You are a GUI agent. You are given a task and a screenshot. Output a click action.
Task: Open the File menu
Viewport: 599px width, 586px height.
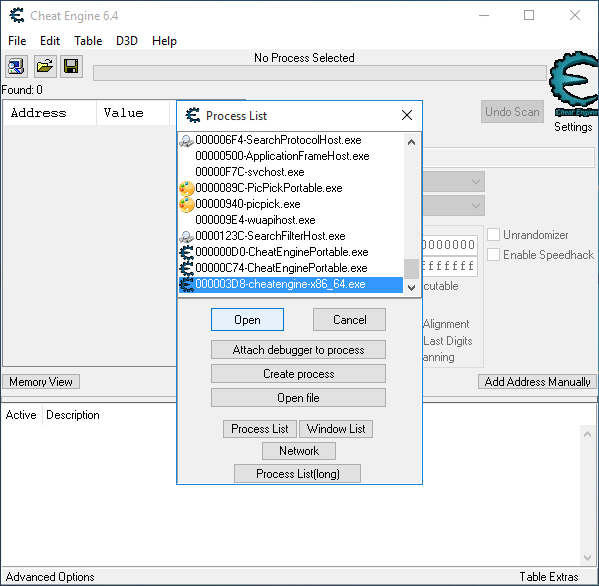tap(17, 41)
